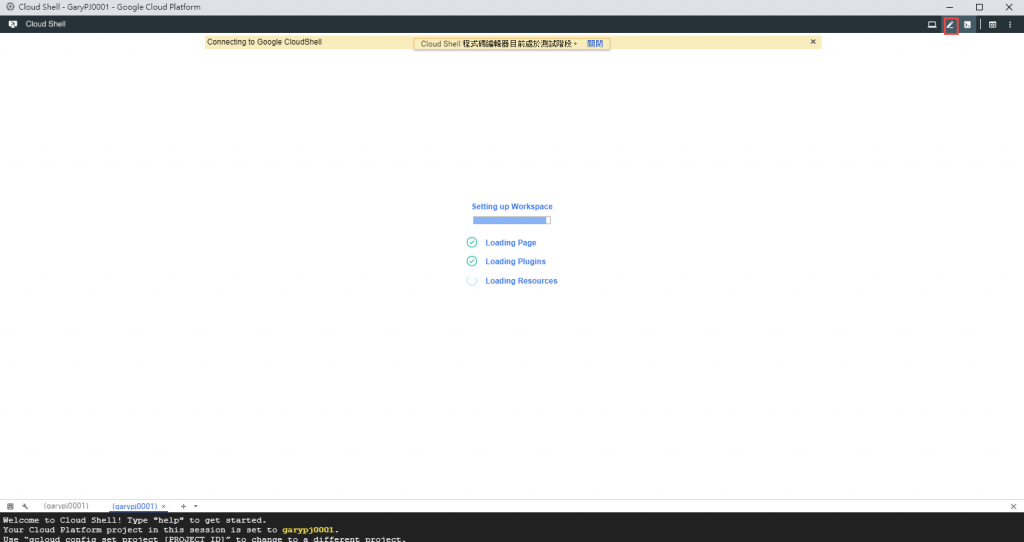Click the Chrome icon in the window title bar
This screenshot has width=1024, height=542.
click(x=10, y=7)
